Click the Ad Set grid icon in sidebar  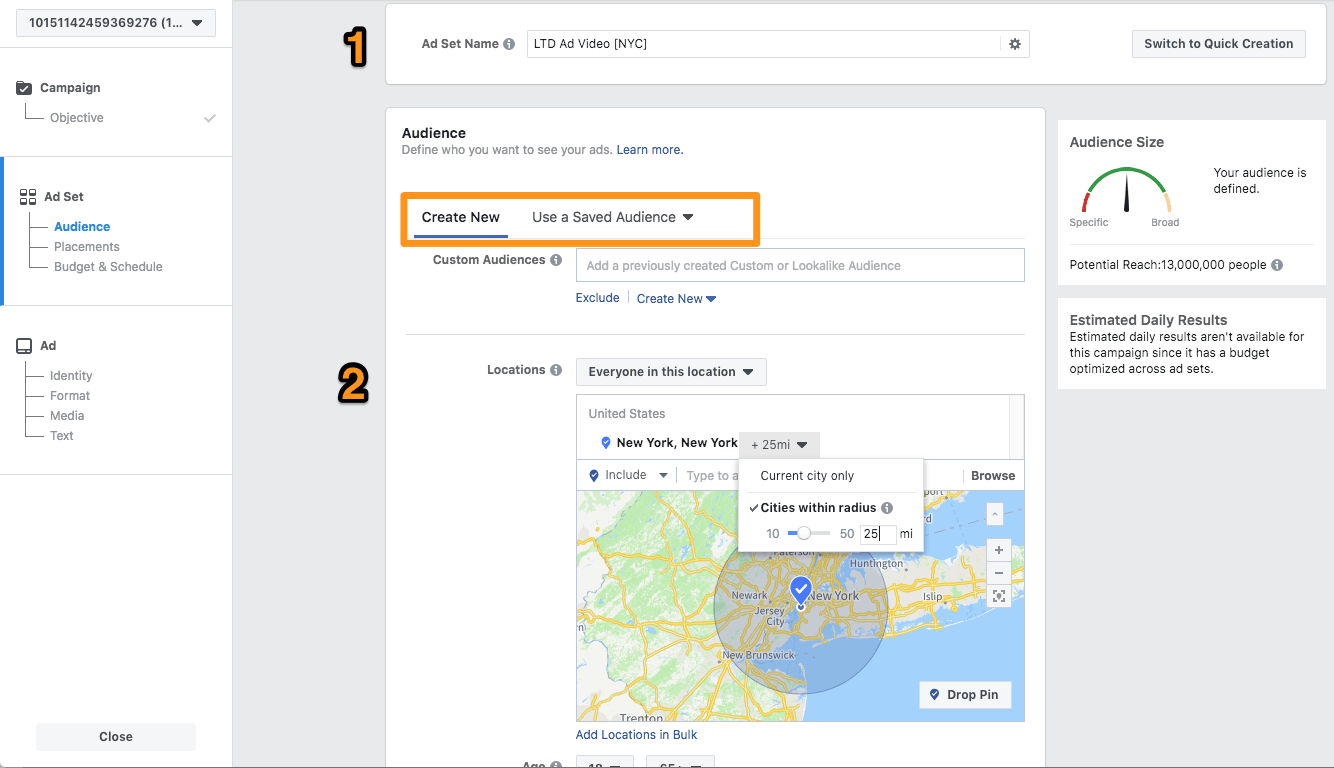(27, 197)
